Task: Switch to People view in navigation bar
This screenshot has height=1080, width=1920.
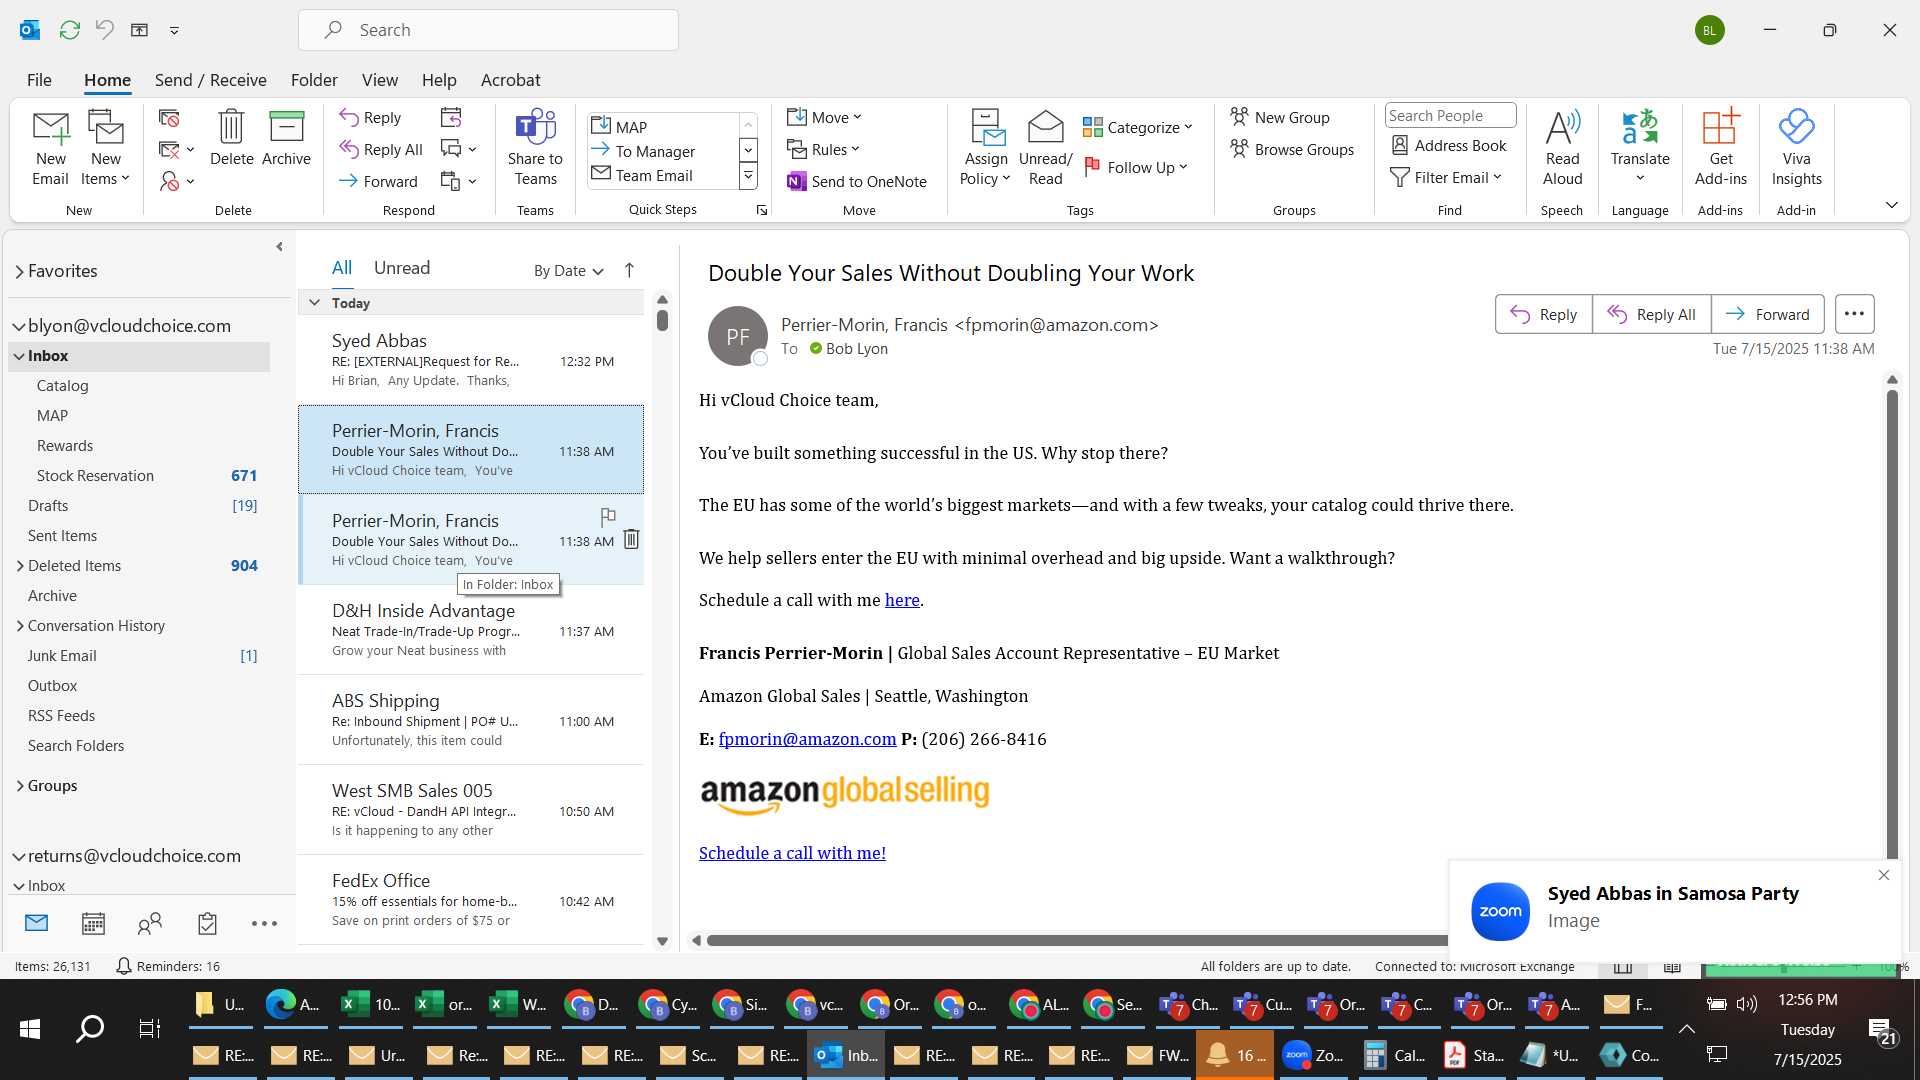Action: [x=150, y=923]
